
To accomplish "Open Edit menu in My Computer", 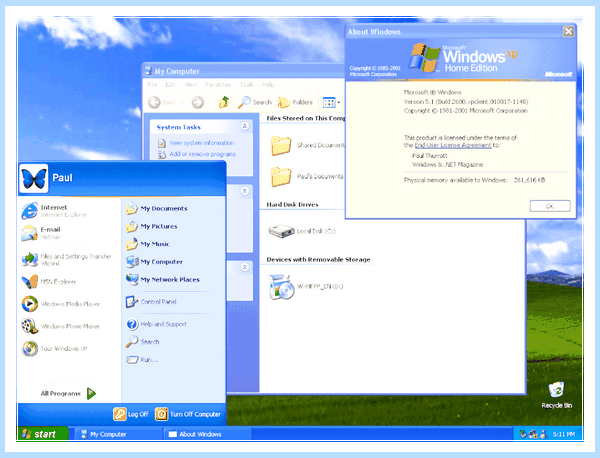I will (170, 85).
